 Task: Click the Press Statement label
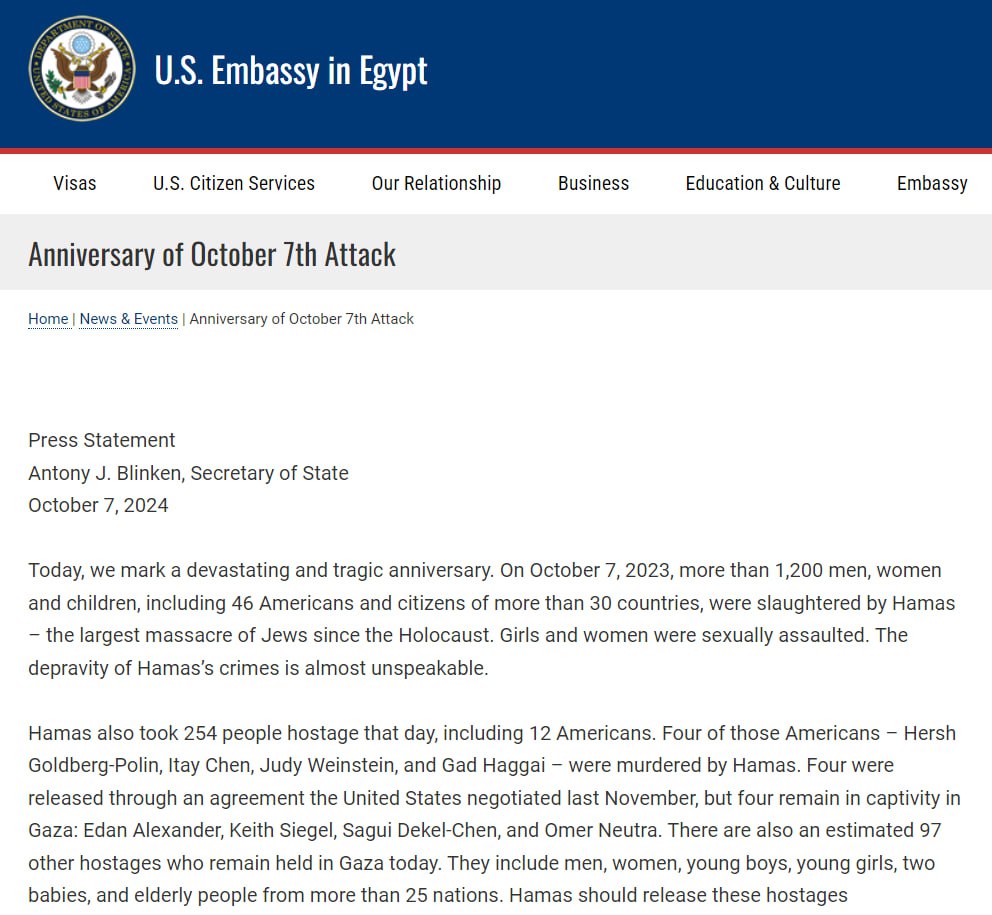(x=102, y=440)
